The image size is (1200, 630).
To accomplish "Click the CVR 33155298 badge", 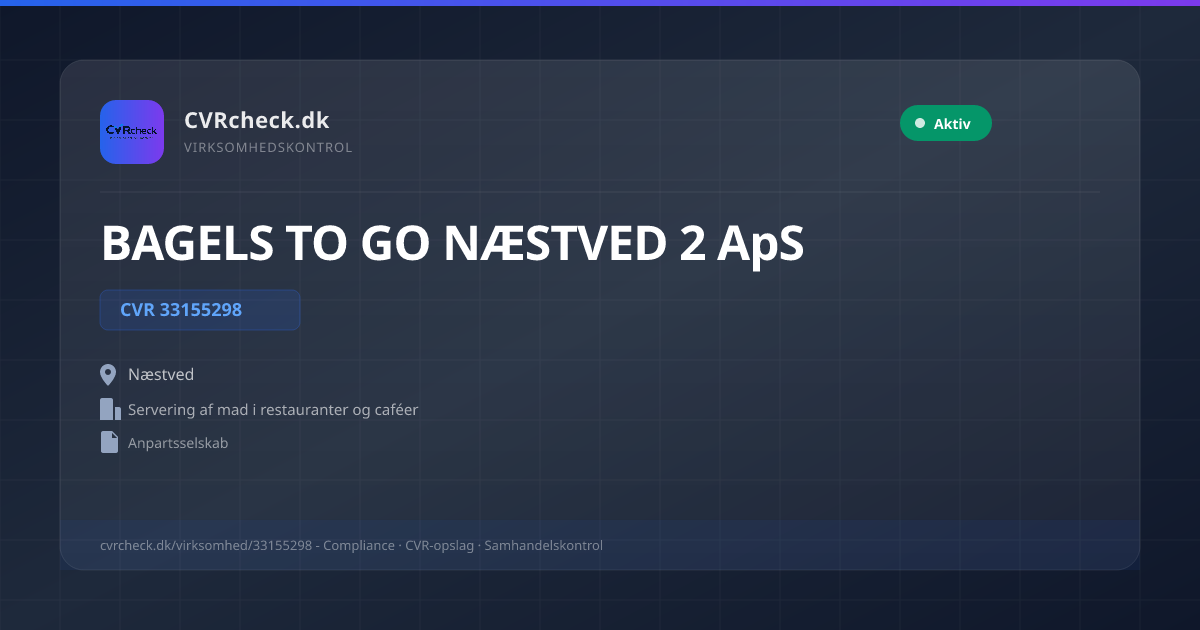I will (200, 310).
